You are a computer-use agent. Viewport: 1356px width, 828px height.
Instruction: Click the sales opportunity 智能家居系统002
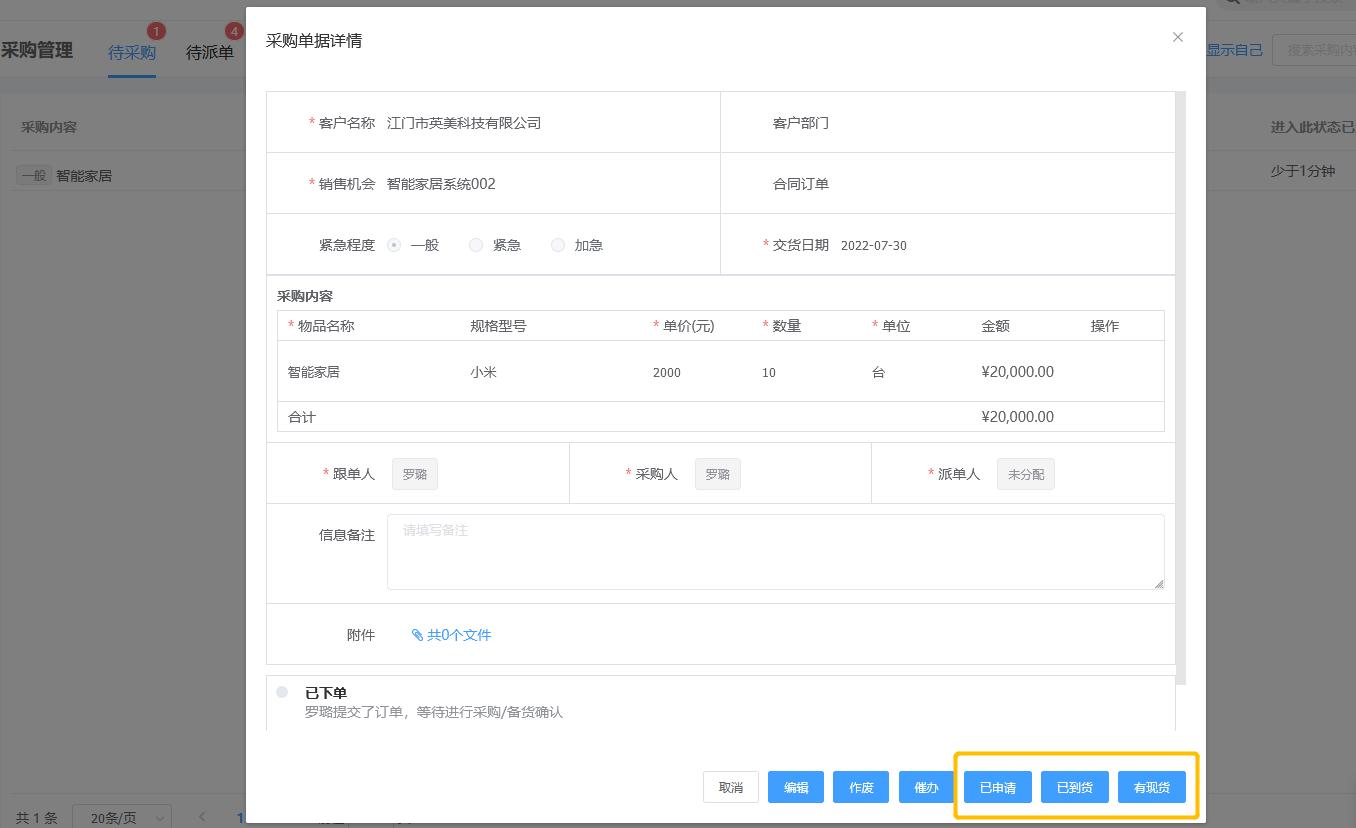[441, 184]
